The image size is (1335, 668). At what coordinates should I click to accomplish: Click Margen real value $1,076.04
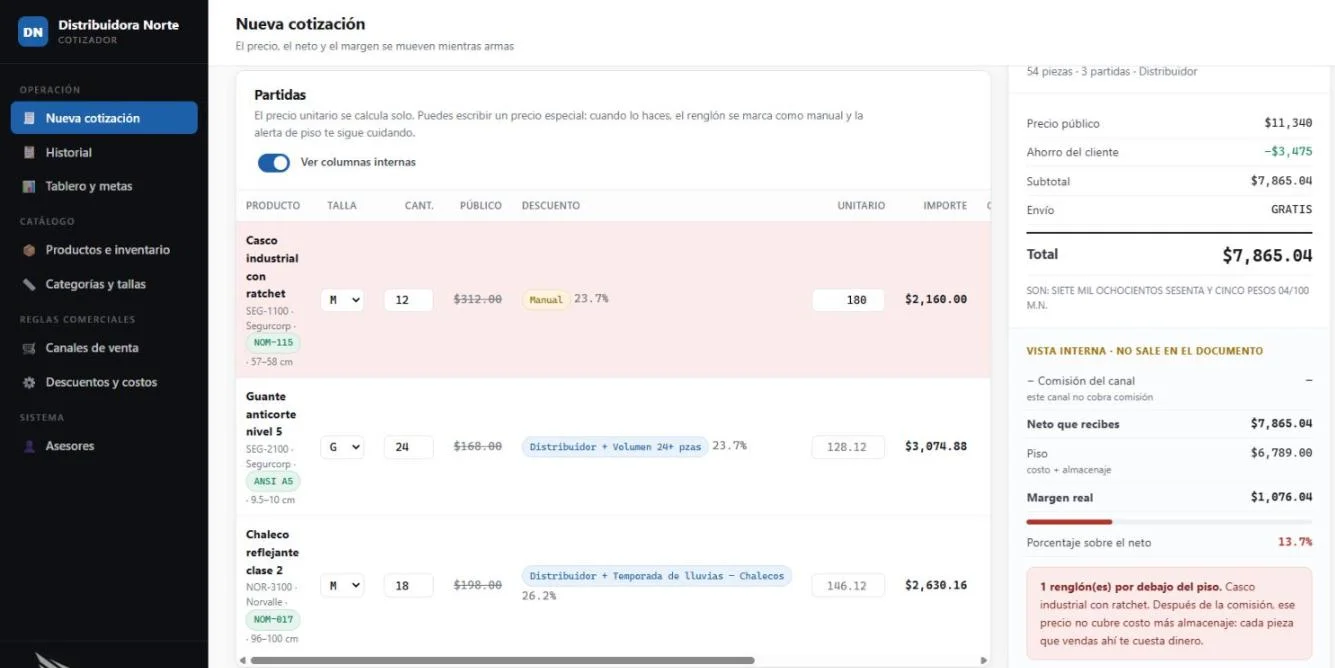click(x=1281, y=498)
